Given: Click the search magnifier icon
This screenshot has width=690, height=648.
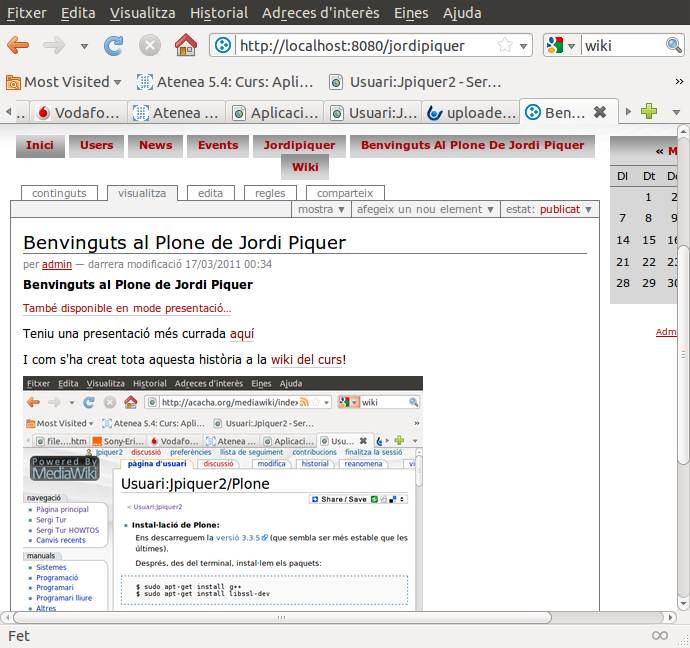Looking at the screenshot, I should 676,45.
